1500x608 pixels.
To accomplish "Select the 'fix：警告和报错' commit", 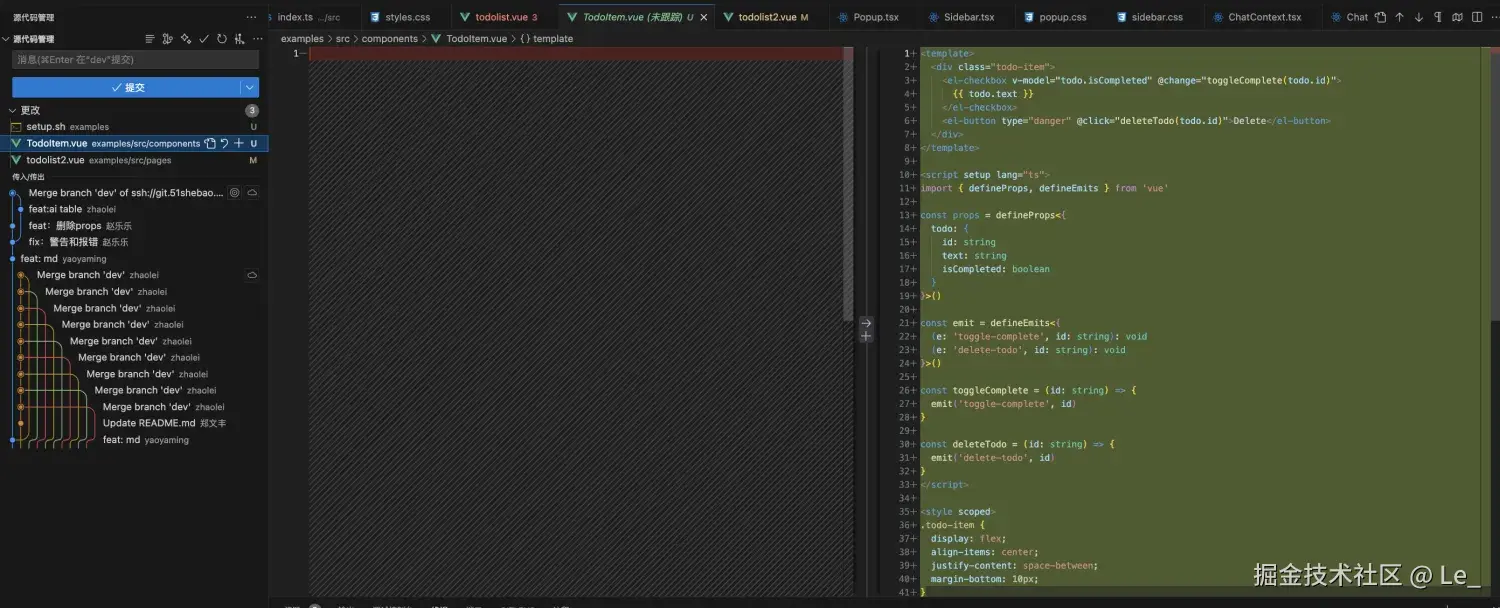I will point(78,242).
